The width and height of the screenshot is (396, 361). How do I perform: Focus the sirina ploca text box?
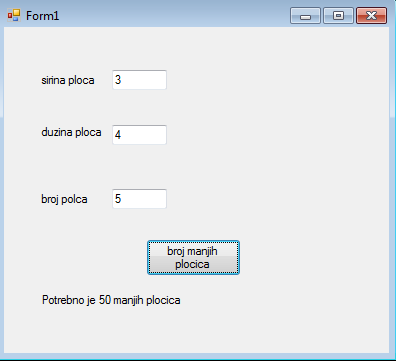click(x=139, y=80)
